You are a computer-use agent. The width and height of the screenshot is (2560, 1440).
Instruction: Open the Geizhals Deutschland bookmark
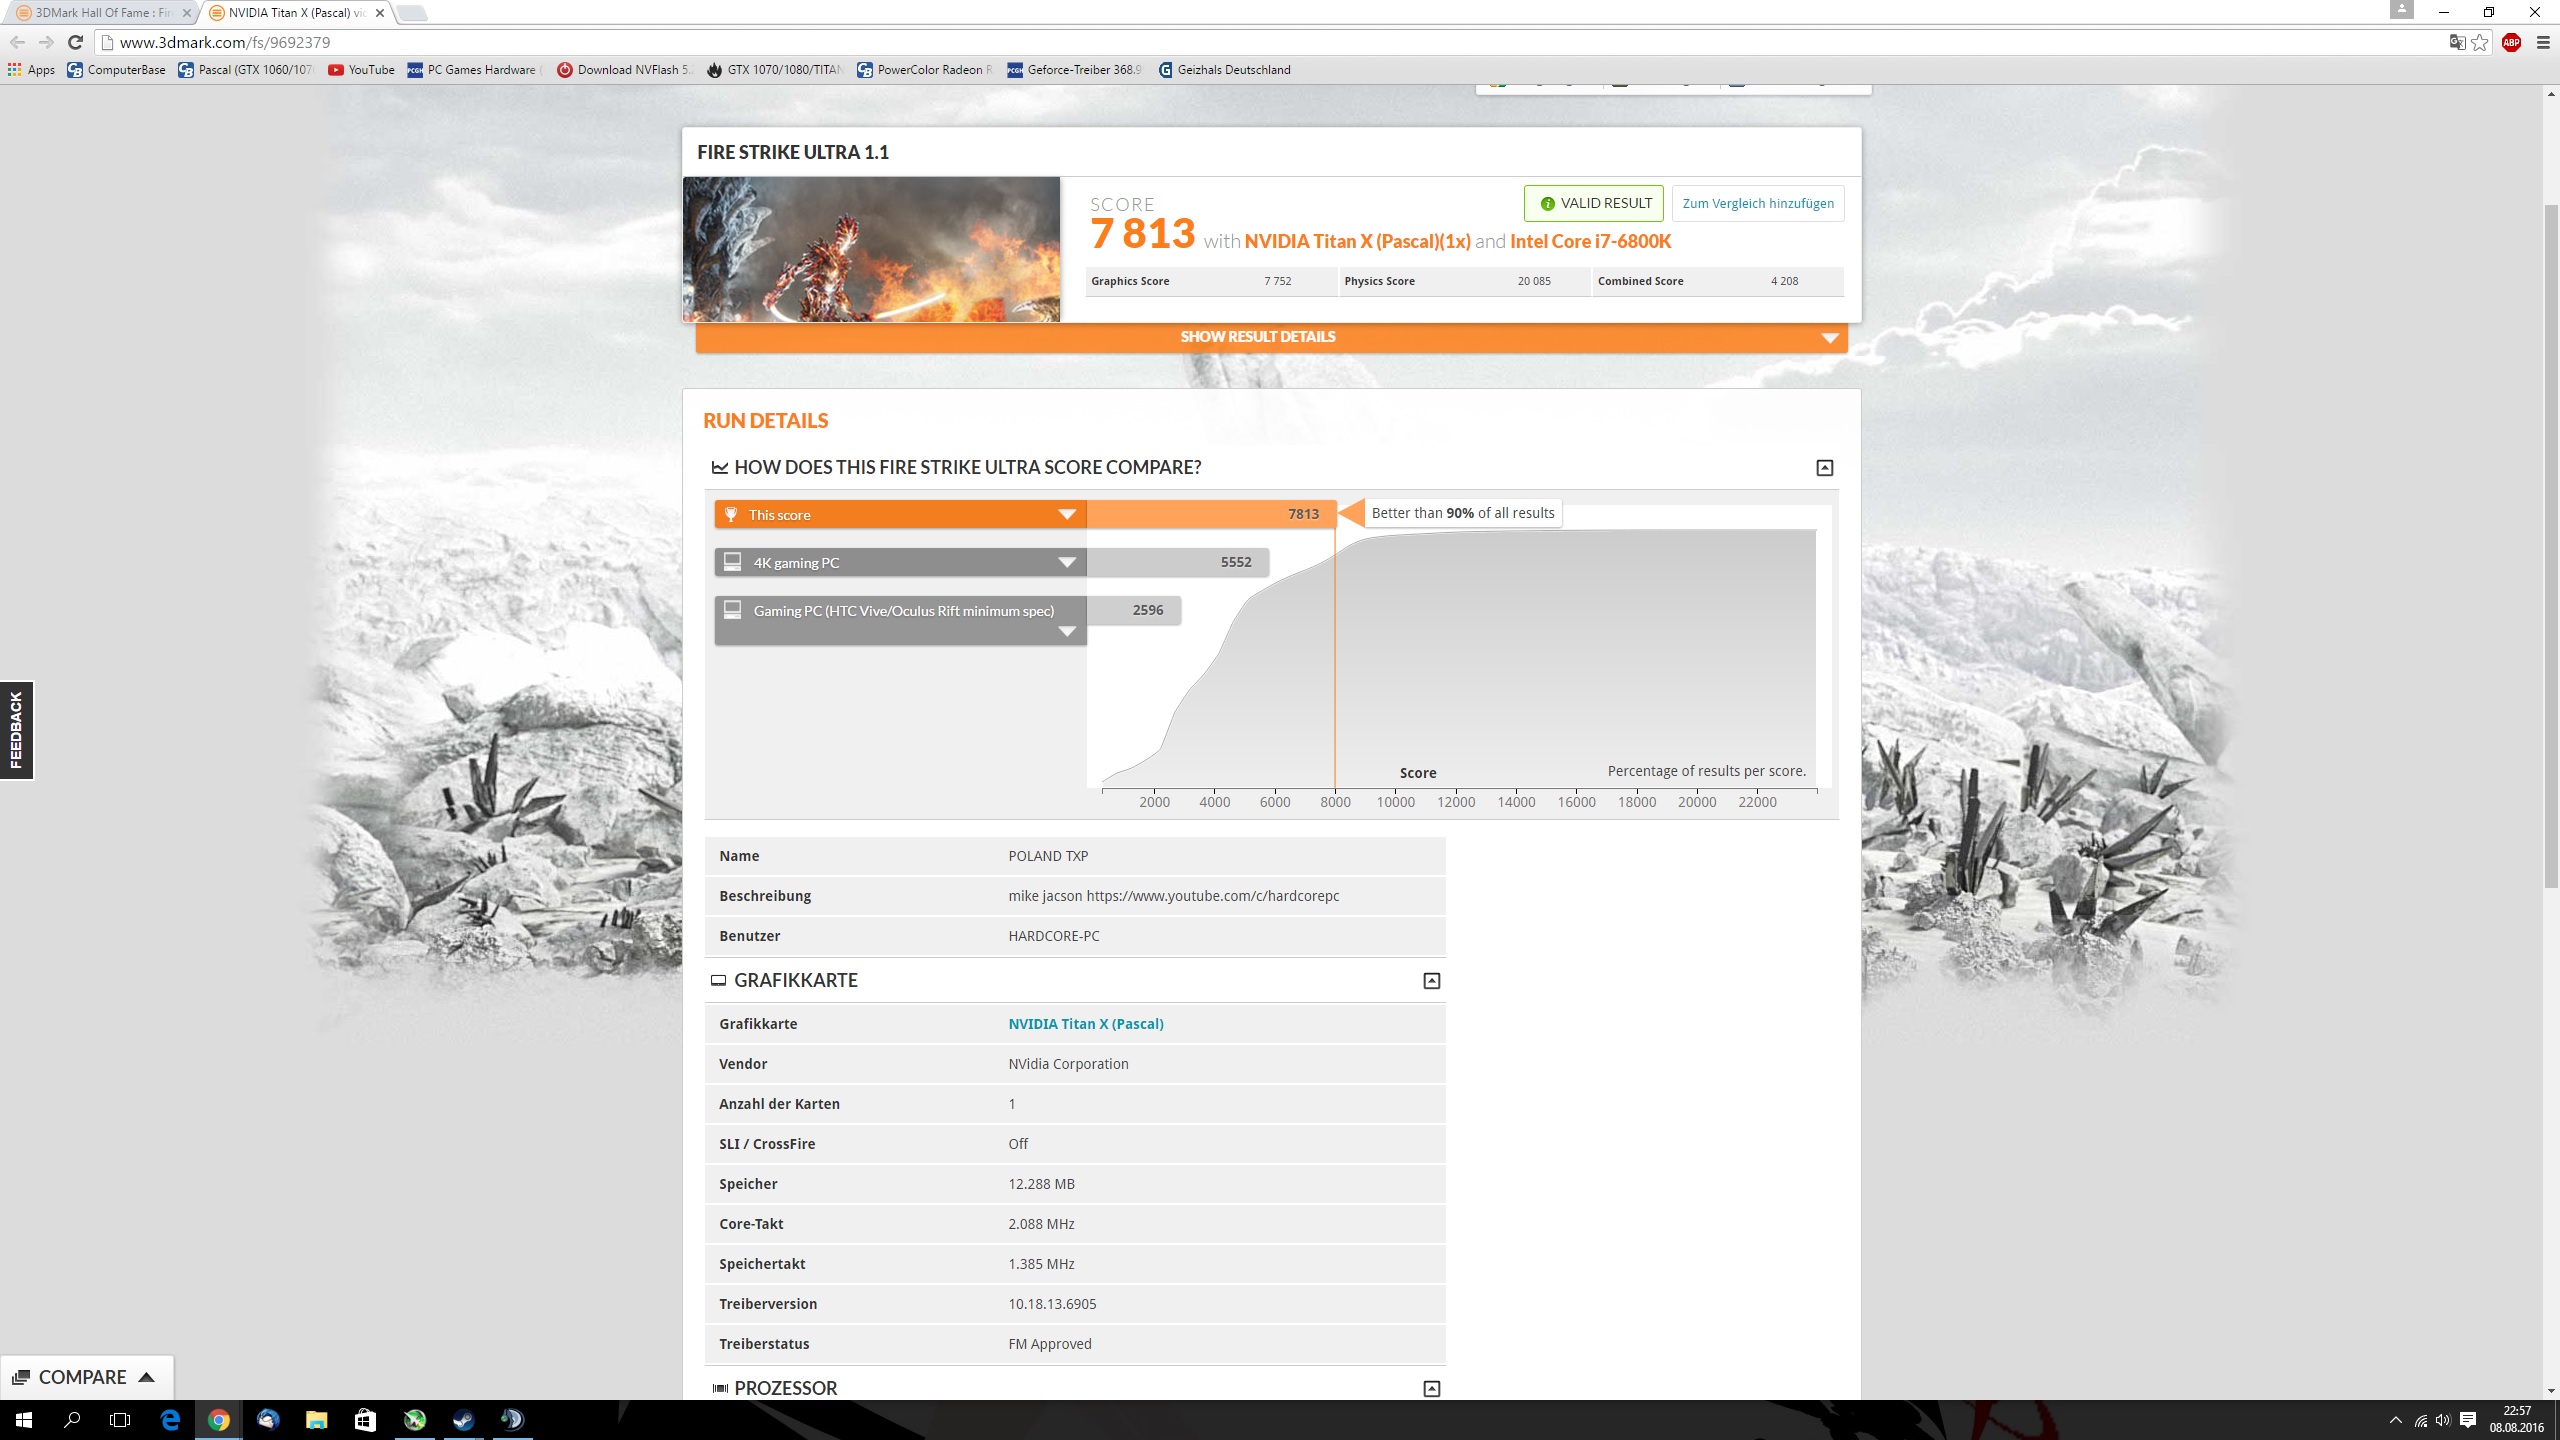(x=1225, y=70)
